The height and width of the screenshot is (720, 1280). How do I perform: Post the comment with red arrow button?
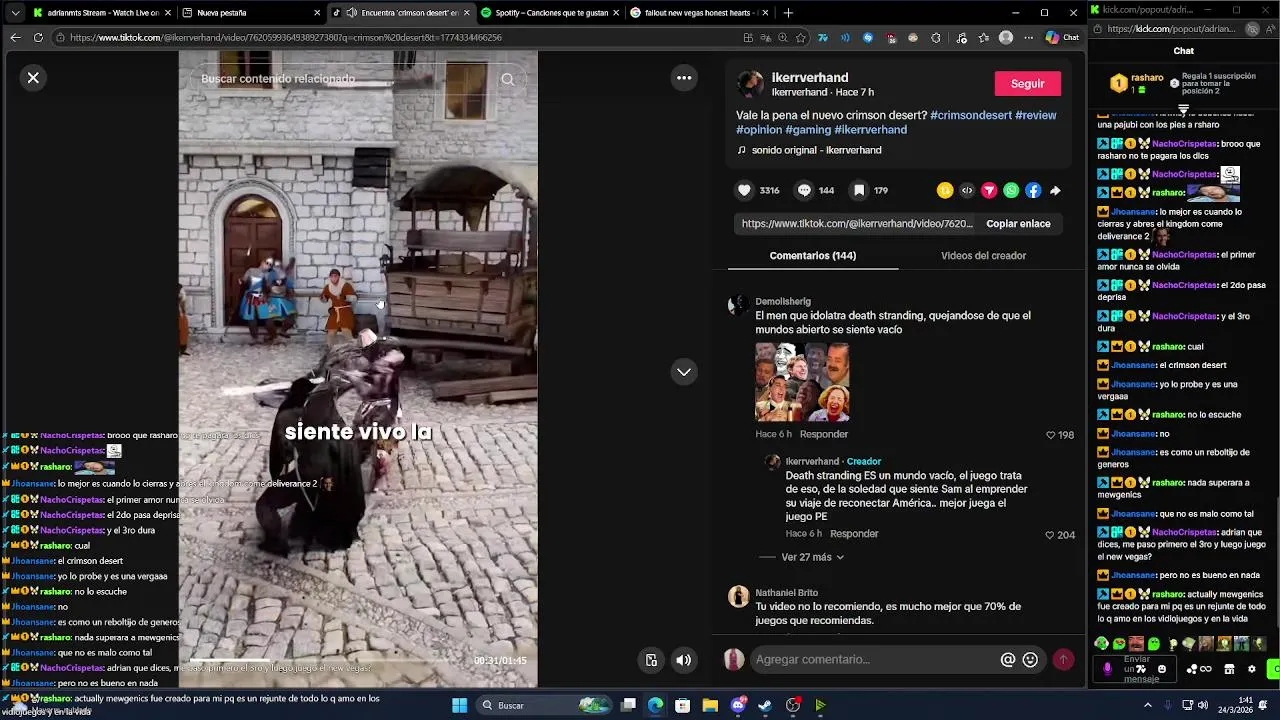[x=1063, y=659]
